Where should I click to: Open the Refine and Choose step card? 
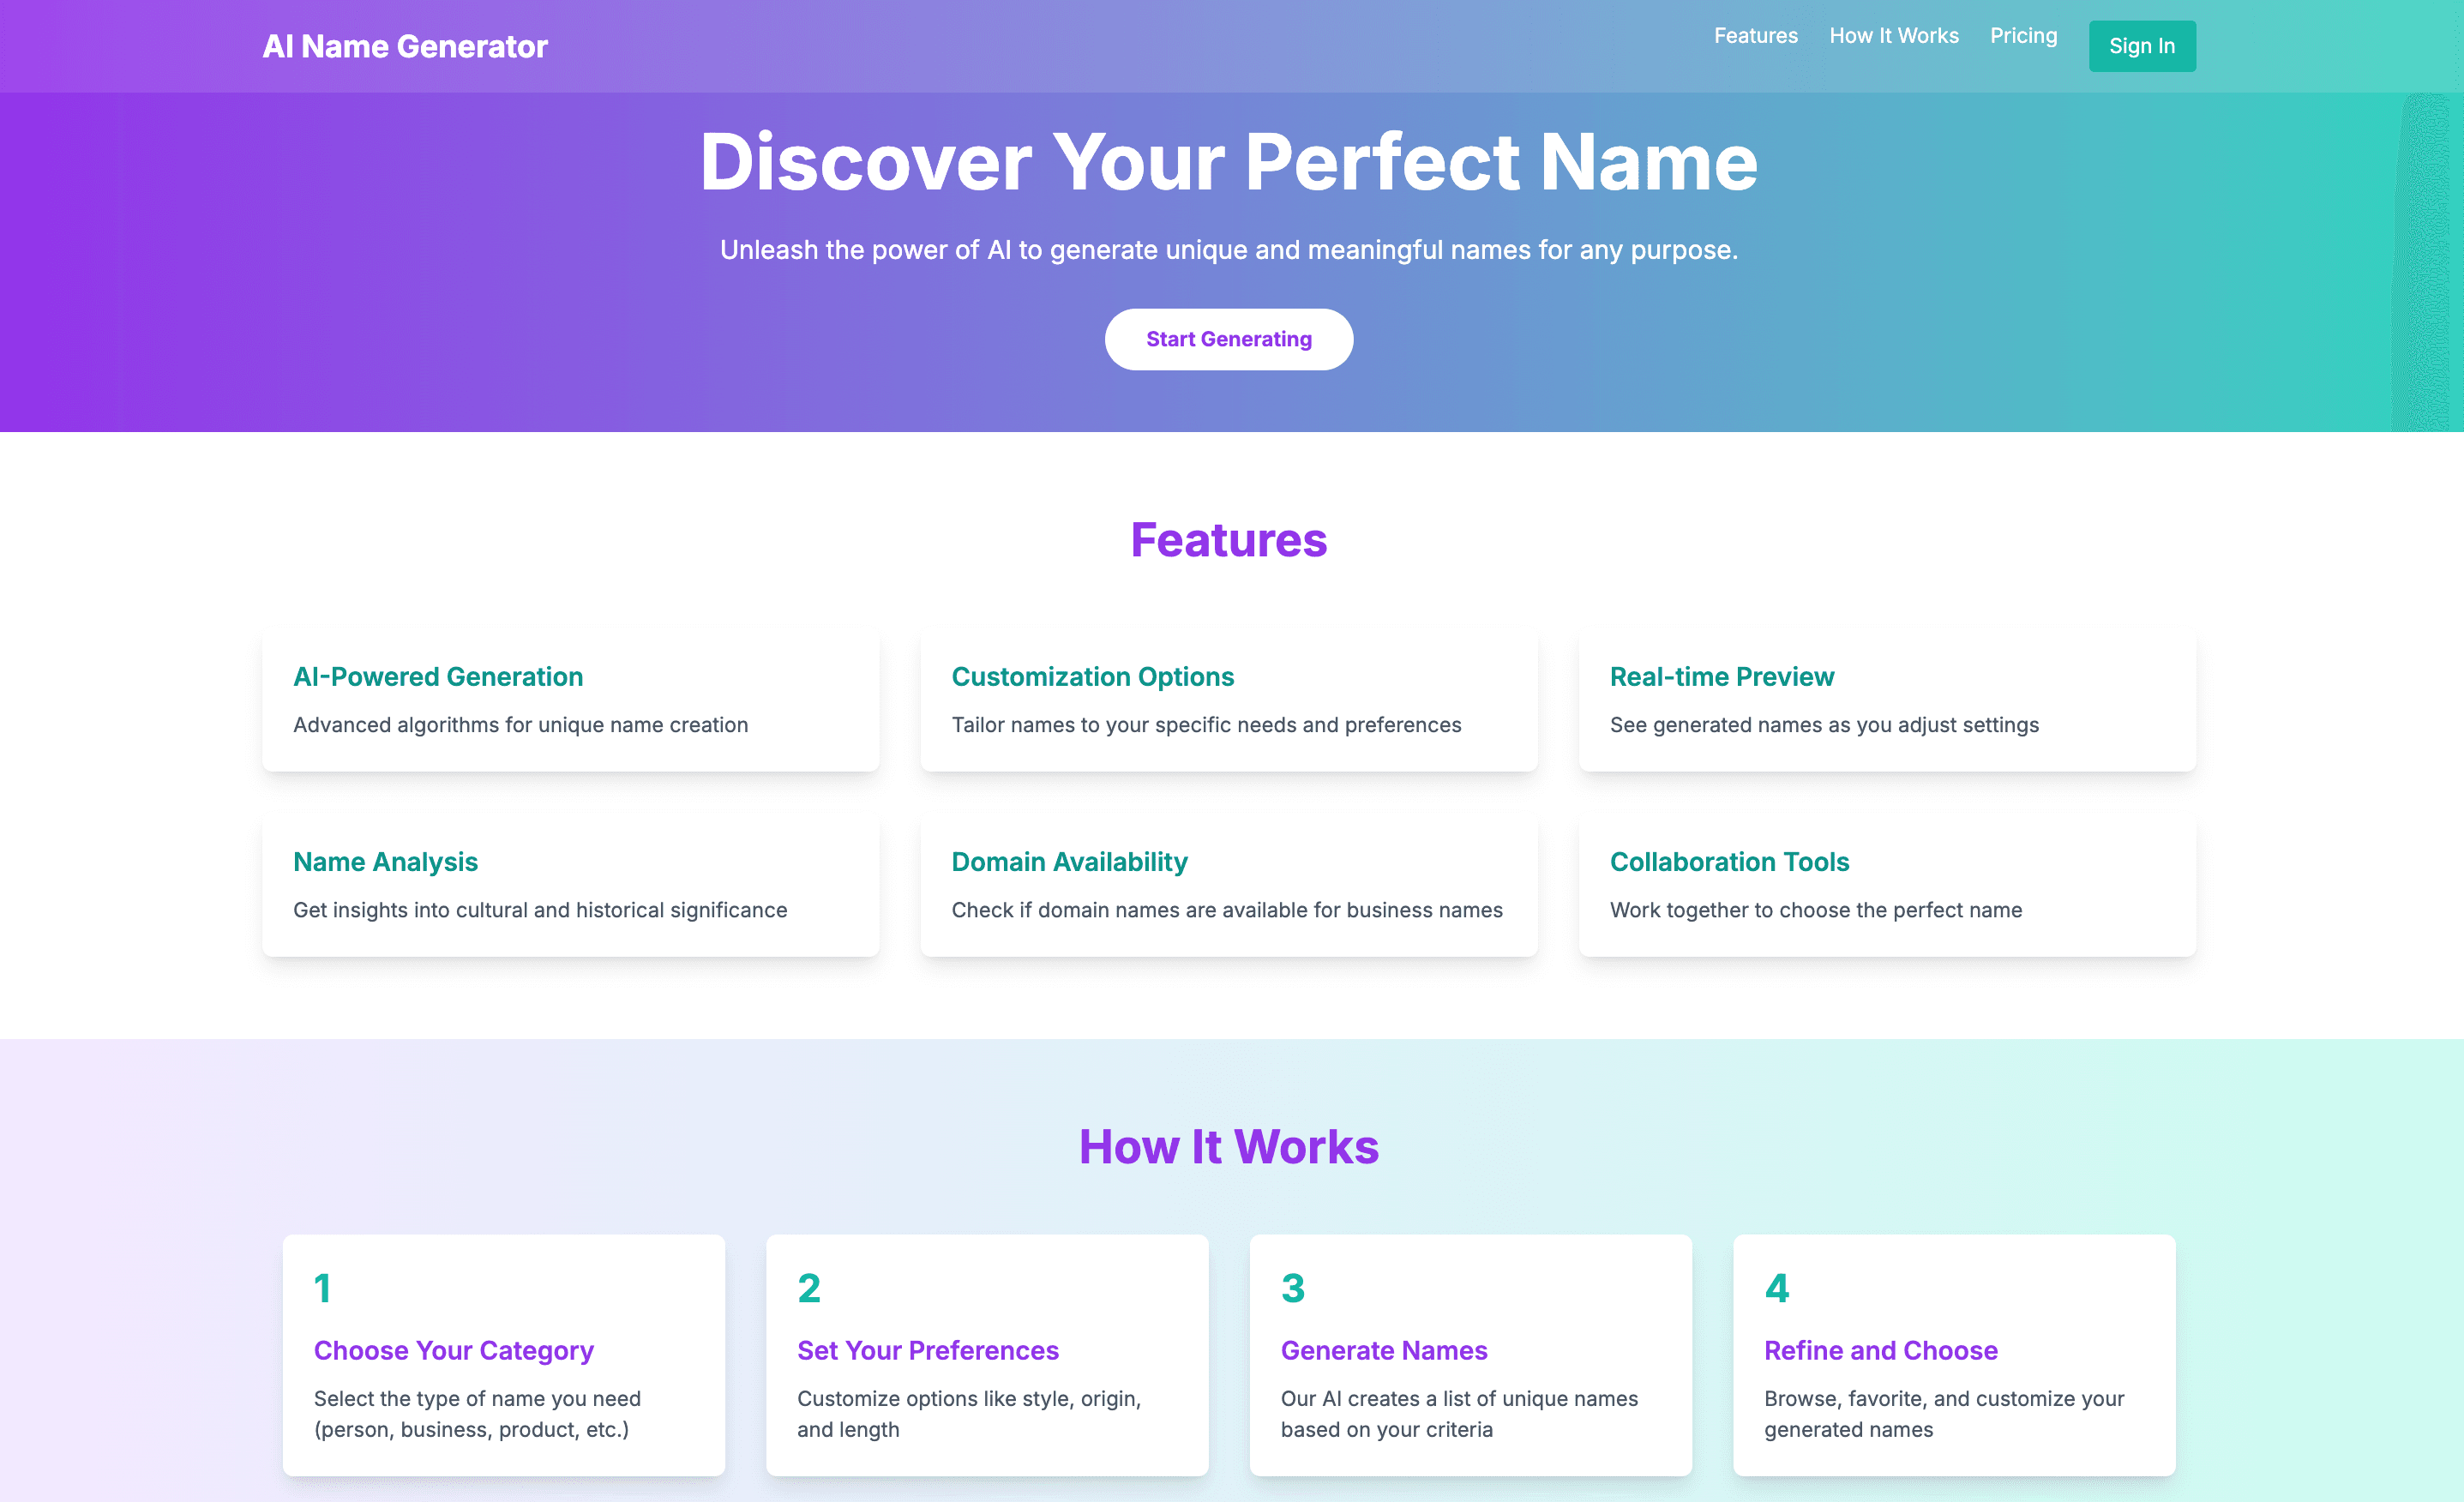(1954, 1355)
